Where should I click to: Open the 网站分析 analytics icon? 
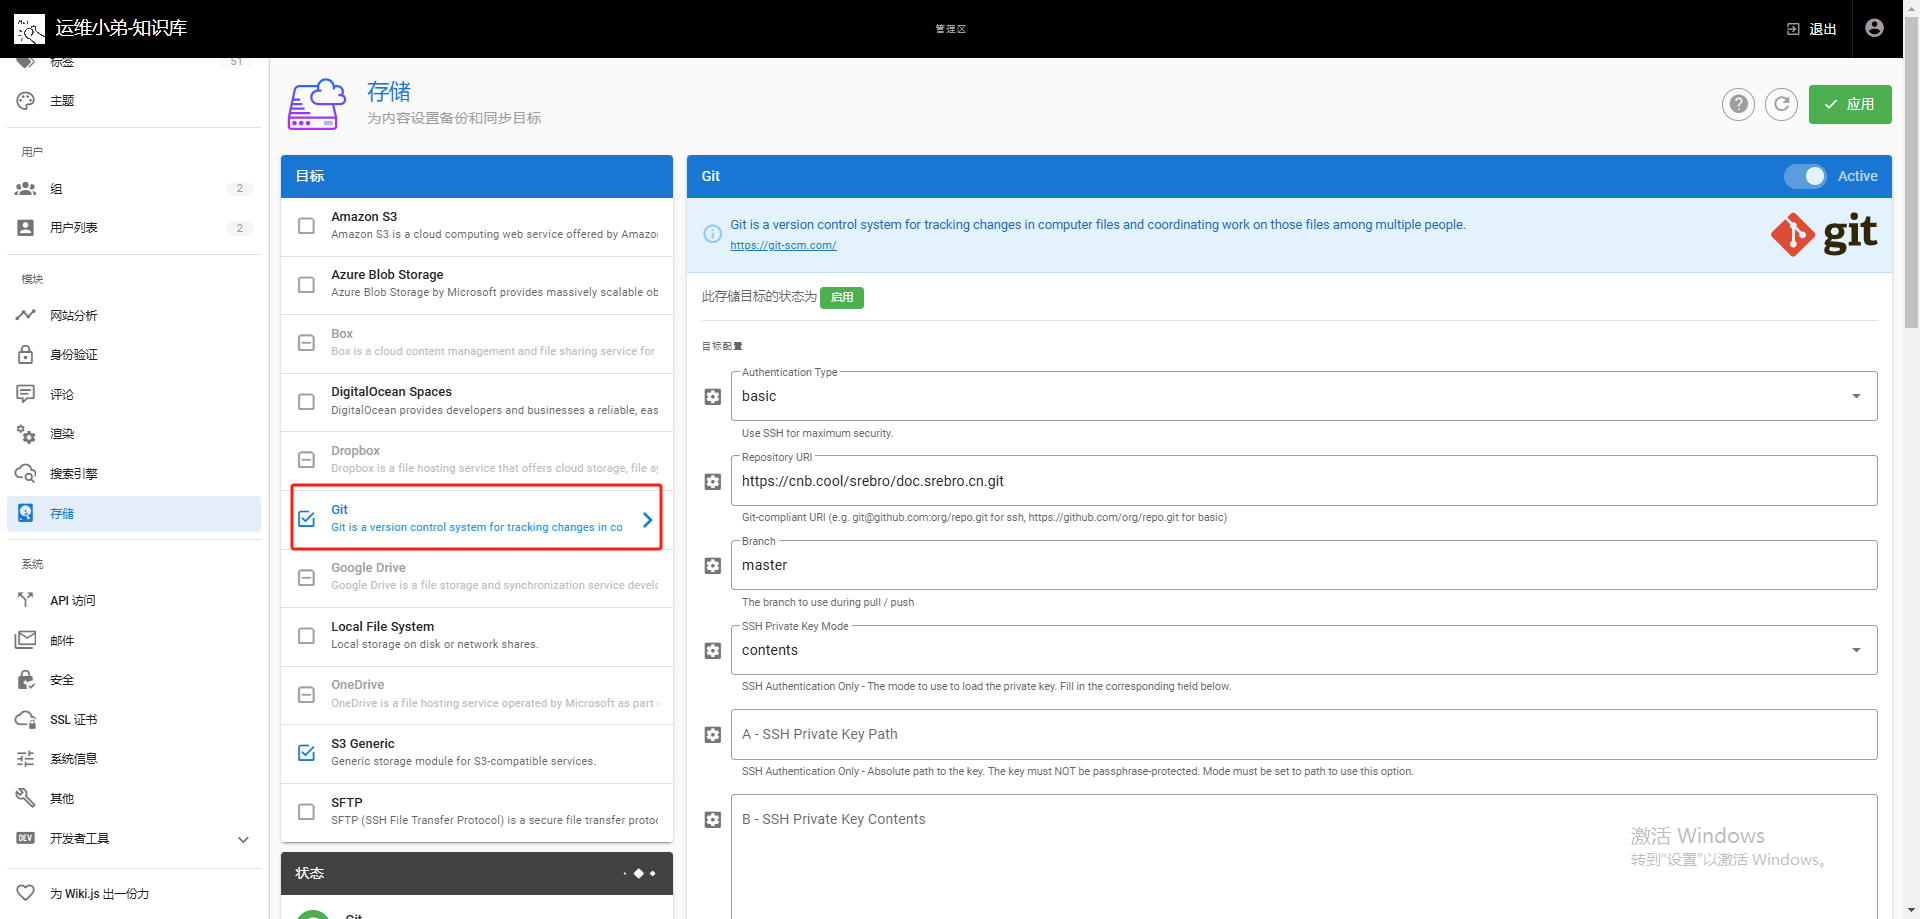26,315
